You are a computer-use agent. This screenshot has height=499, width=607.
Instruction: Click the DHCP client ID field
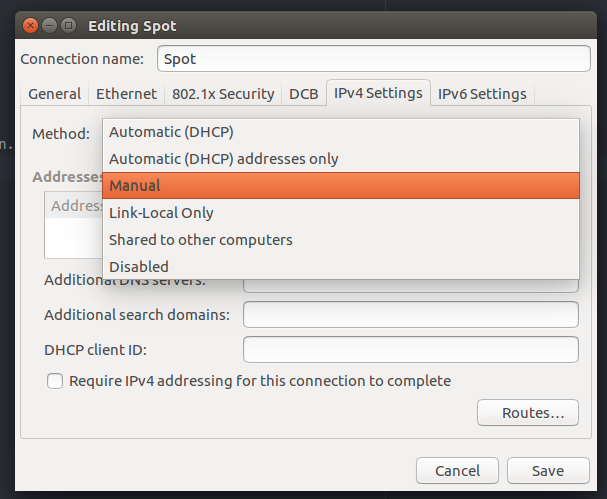(411, 350)
